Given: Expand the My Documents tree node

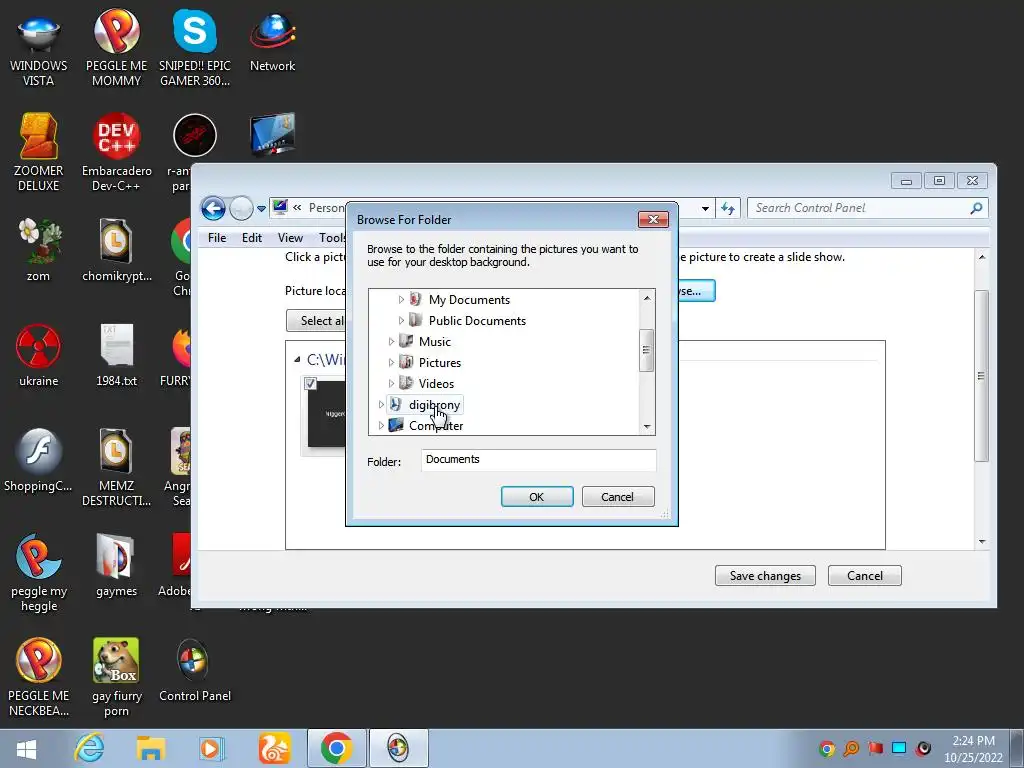Looking at the screenshot, I should pyautogui.click(x=401, y=300).
